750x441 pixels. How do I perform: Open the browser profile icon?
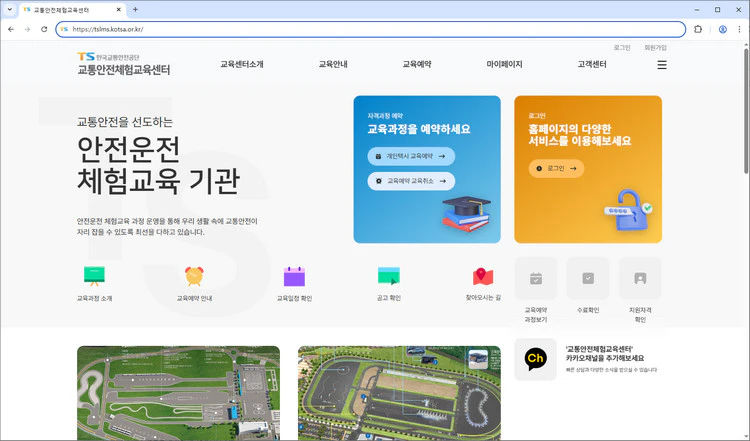[x=723, y=29]
